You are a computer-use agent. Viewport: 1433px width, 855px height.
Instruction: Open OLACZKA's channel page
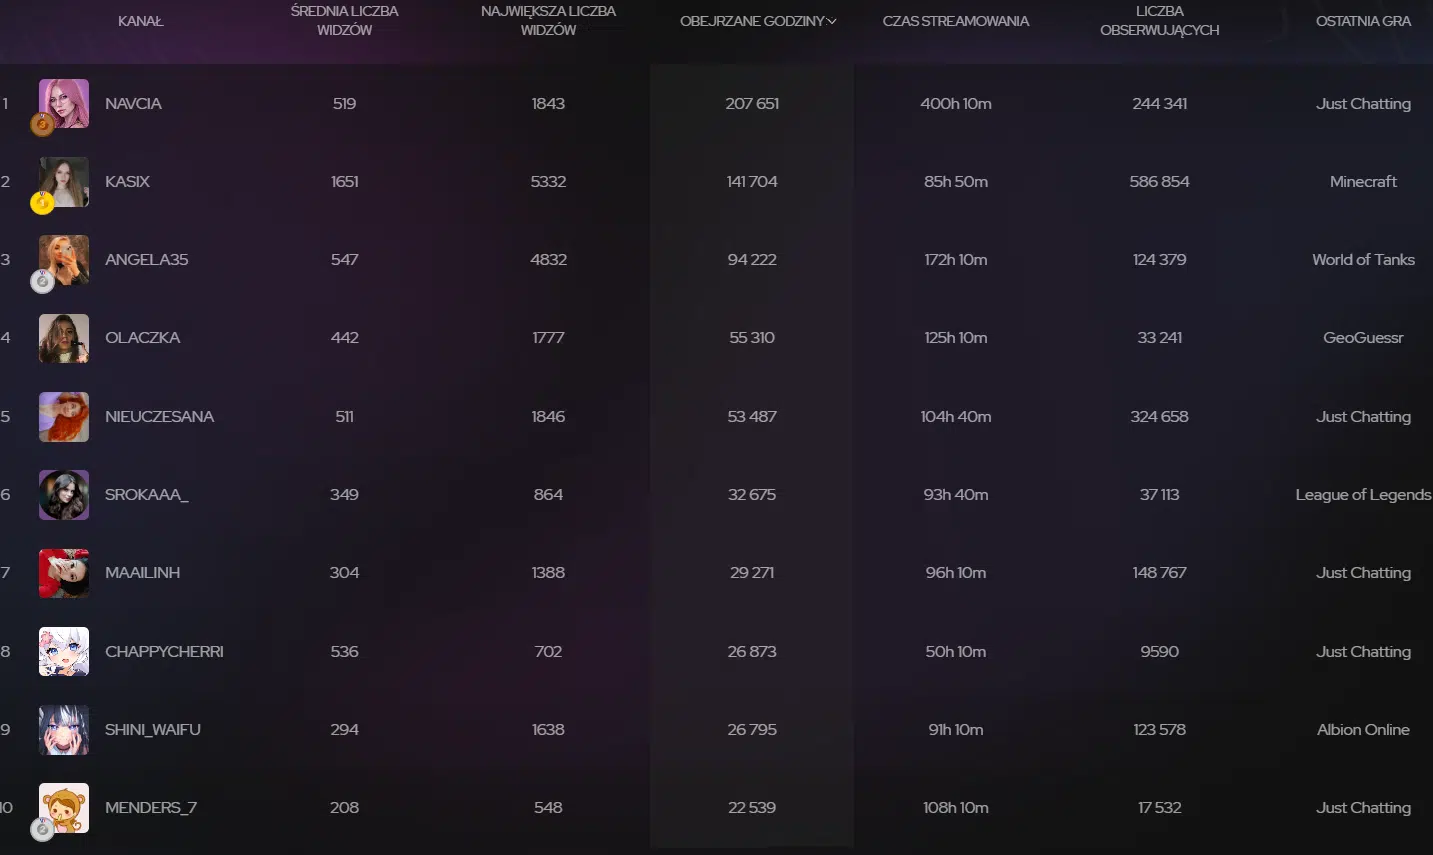point(142,337)
